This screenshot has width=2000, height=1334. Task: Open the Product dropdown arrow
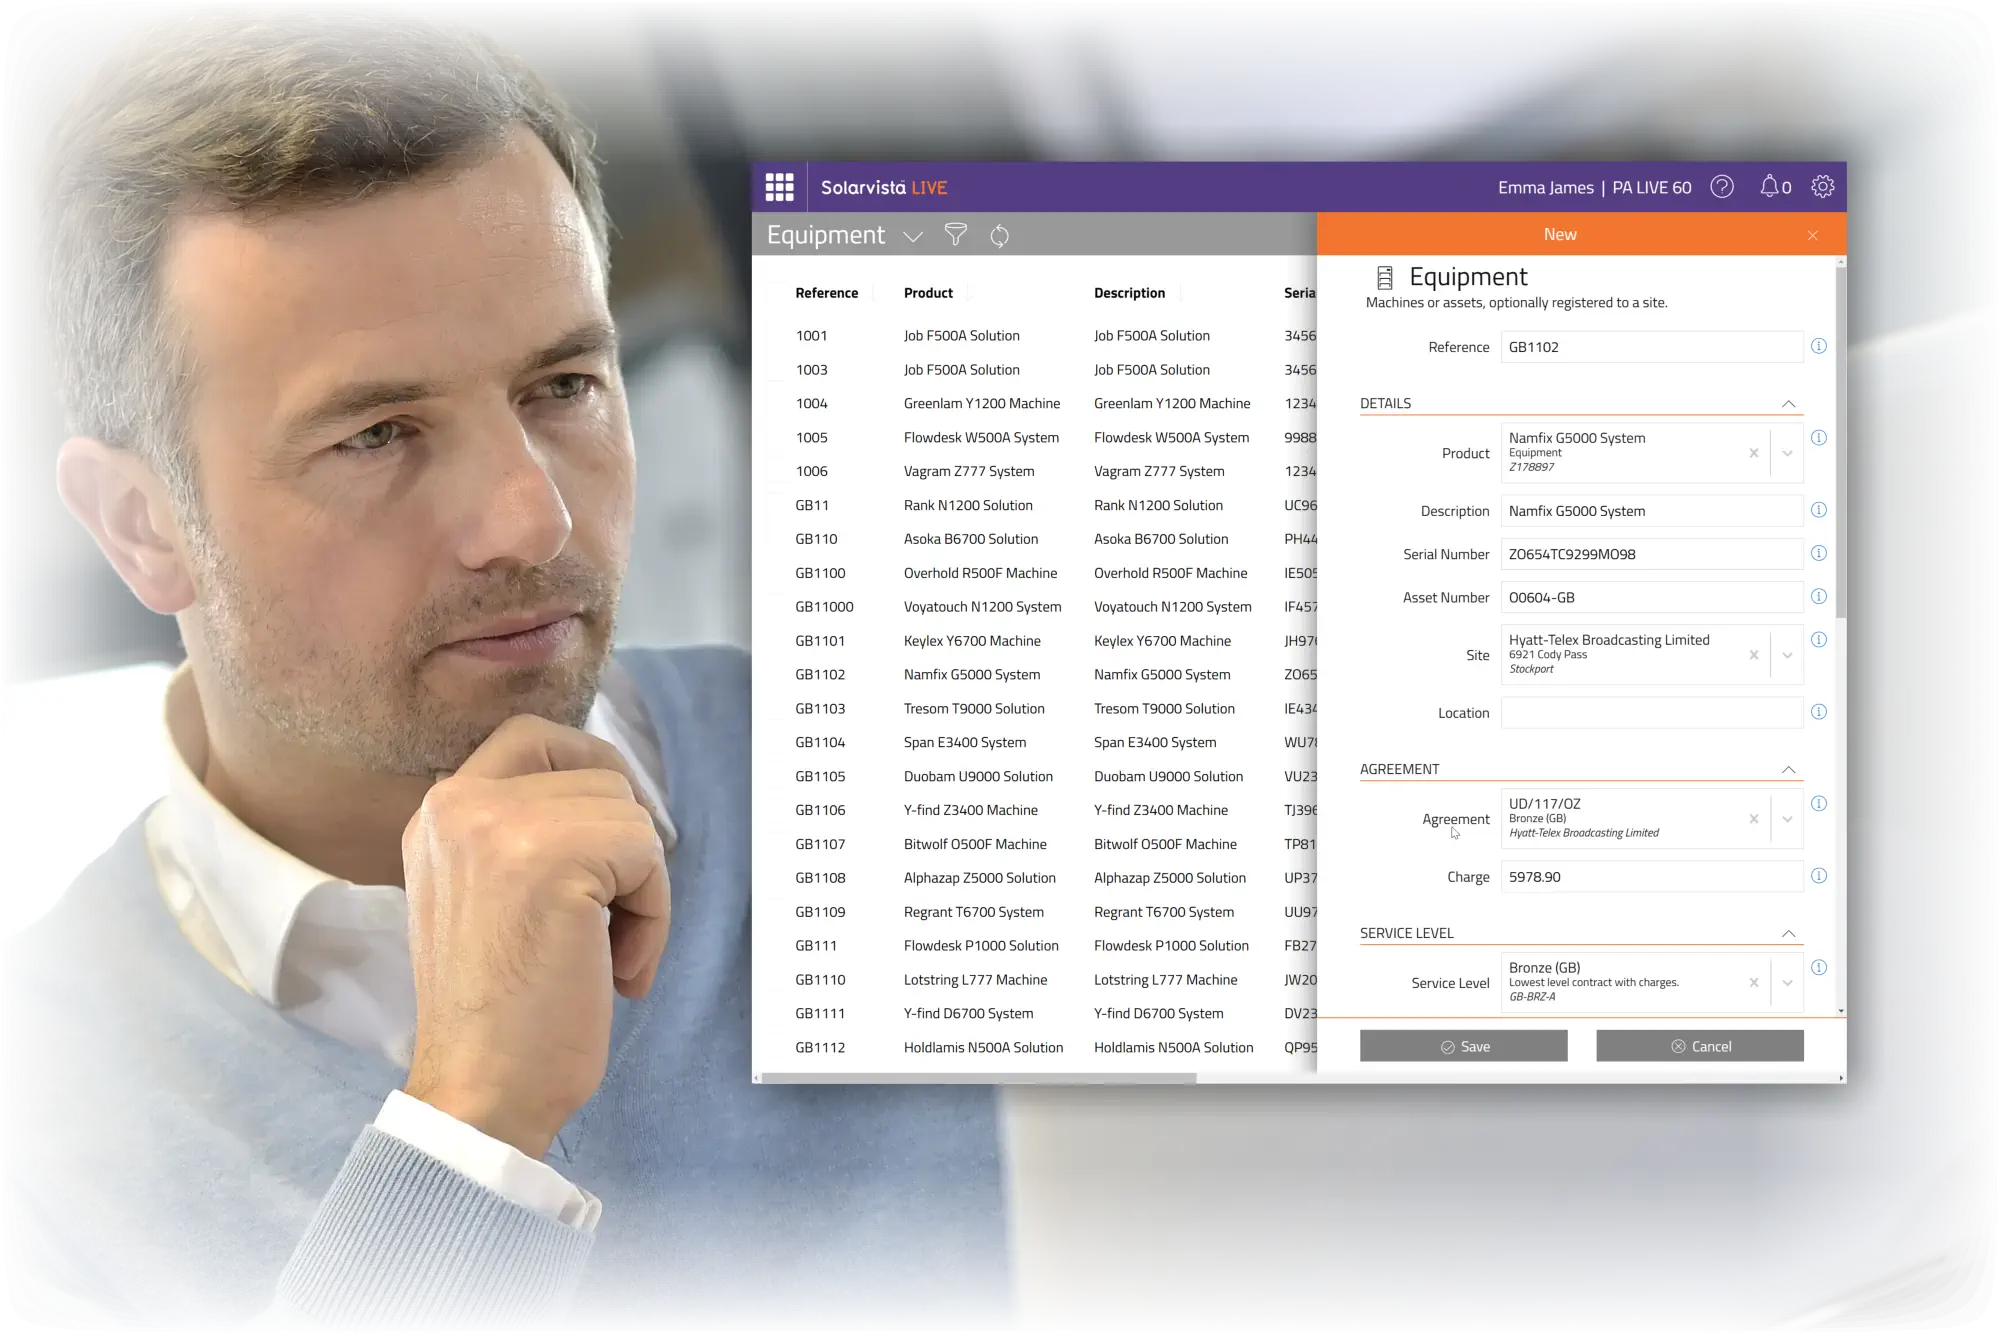coord(1787,453)
